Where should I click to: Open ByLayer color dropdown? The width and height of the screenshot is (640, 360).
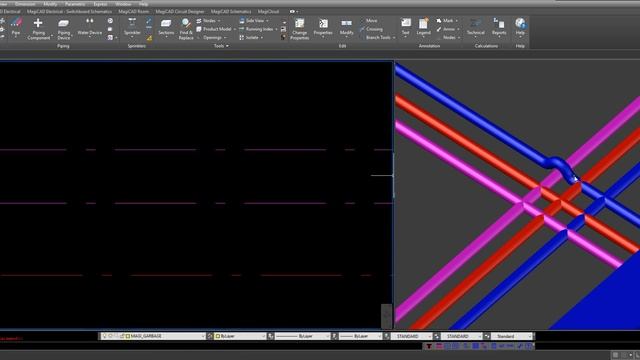(240, 336)
